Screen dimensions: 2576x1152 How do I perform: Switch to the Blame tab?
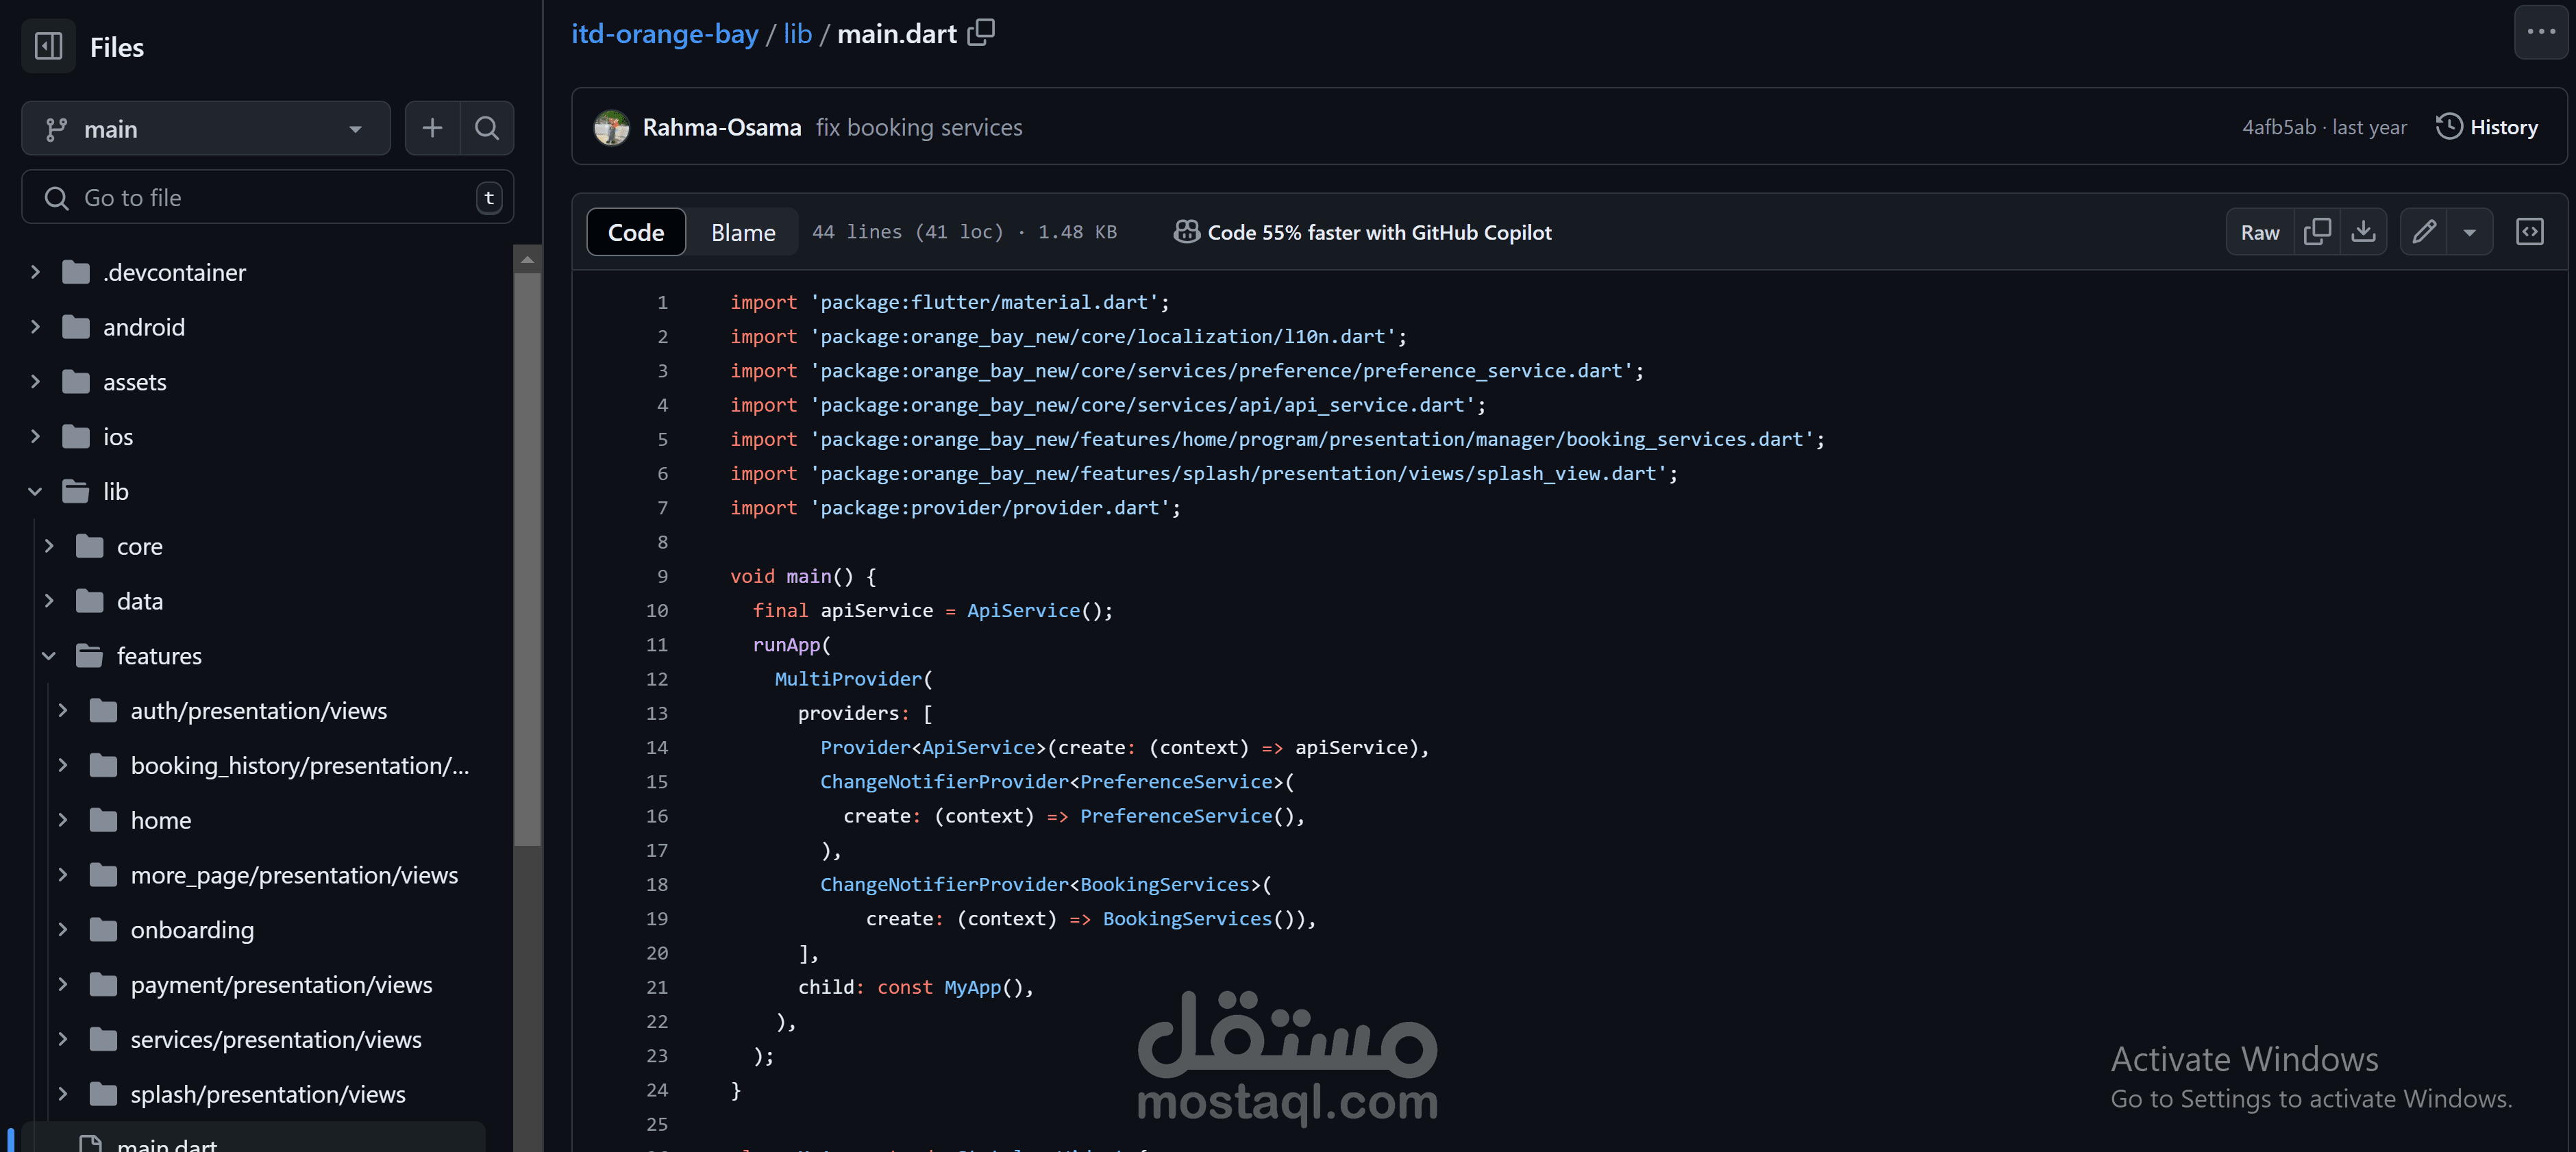coord(743,232)
